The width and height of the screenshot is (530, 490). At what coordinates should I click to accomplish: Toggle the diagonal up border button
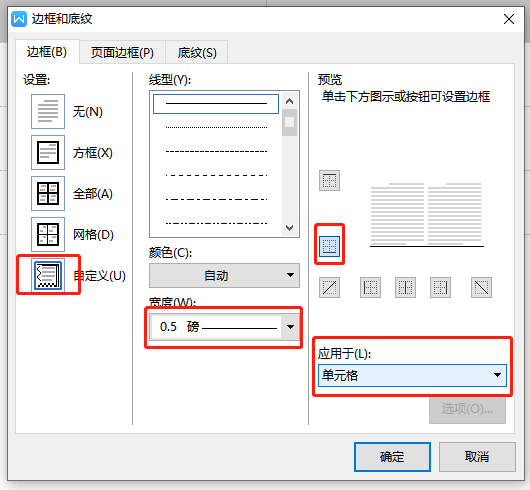click(330, 288)
